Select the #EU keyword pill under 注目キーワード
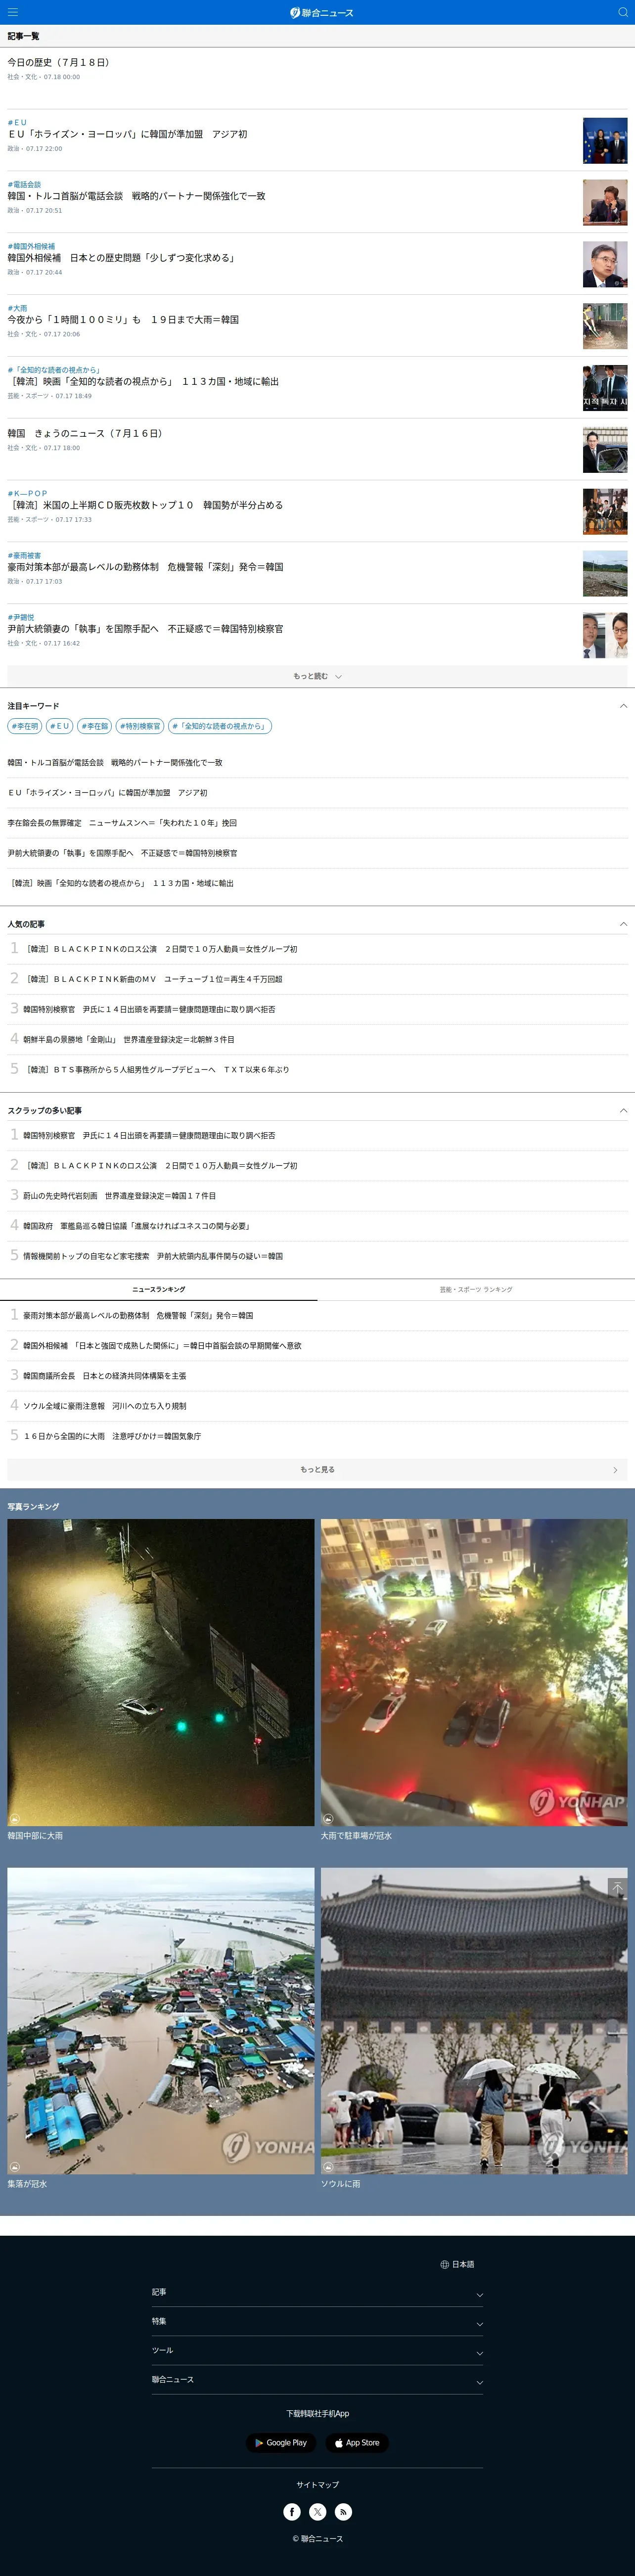The height and width of the screenshot is (2576, 635). tap(60, 726)
